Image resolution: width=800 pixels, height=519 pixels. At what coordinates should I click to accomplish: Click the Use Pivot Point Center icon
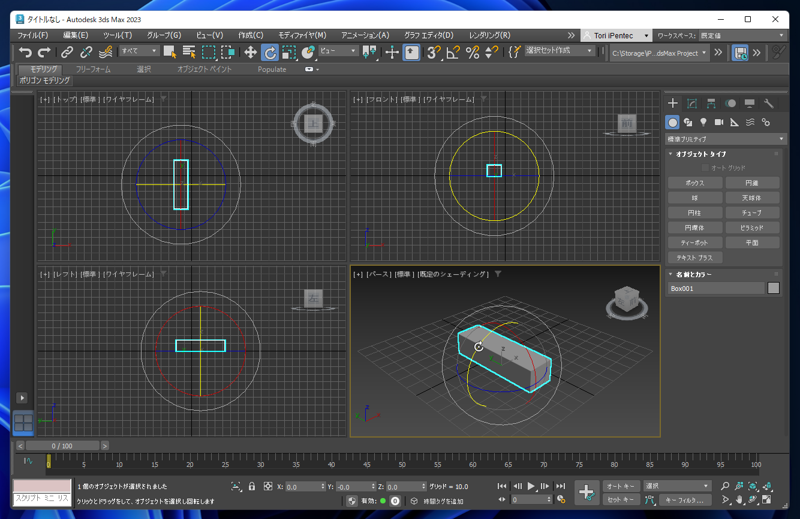pos(369,52)
